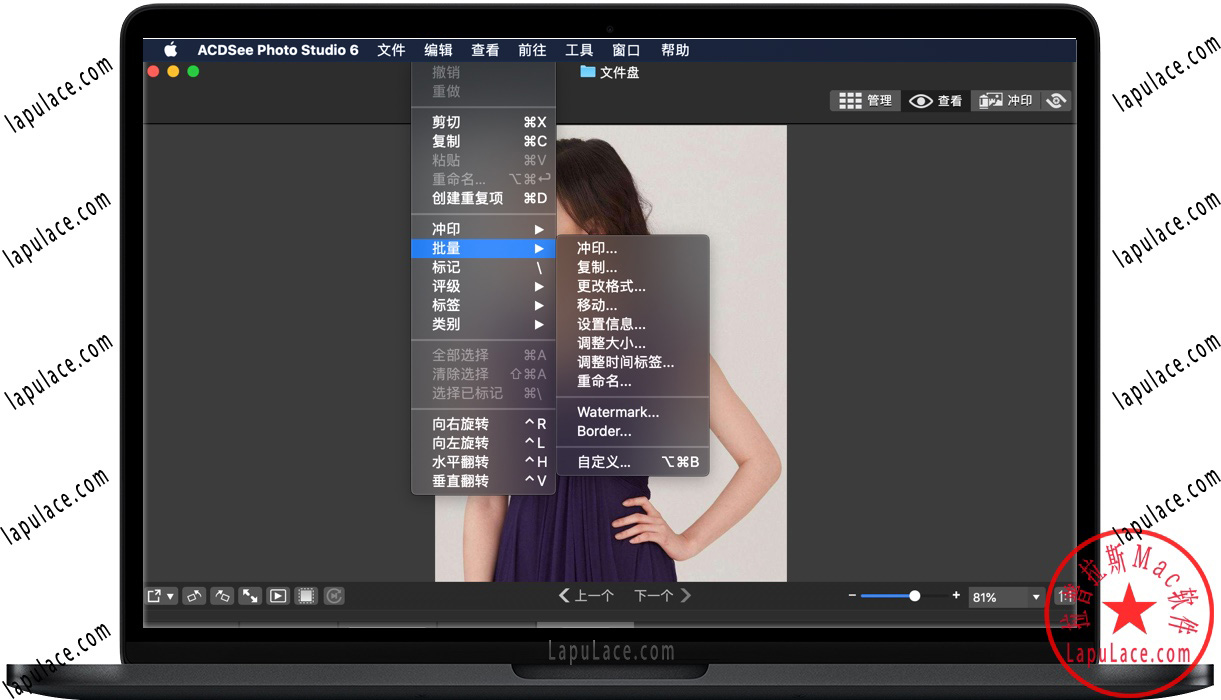Choose 剪切 from the Edit menu
Image resolution: width=1221 pixels, height=700 pixels.
483,122
